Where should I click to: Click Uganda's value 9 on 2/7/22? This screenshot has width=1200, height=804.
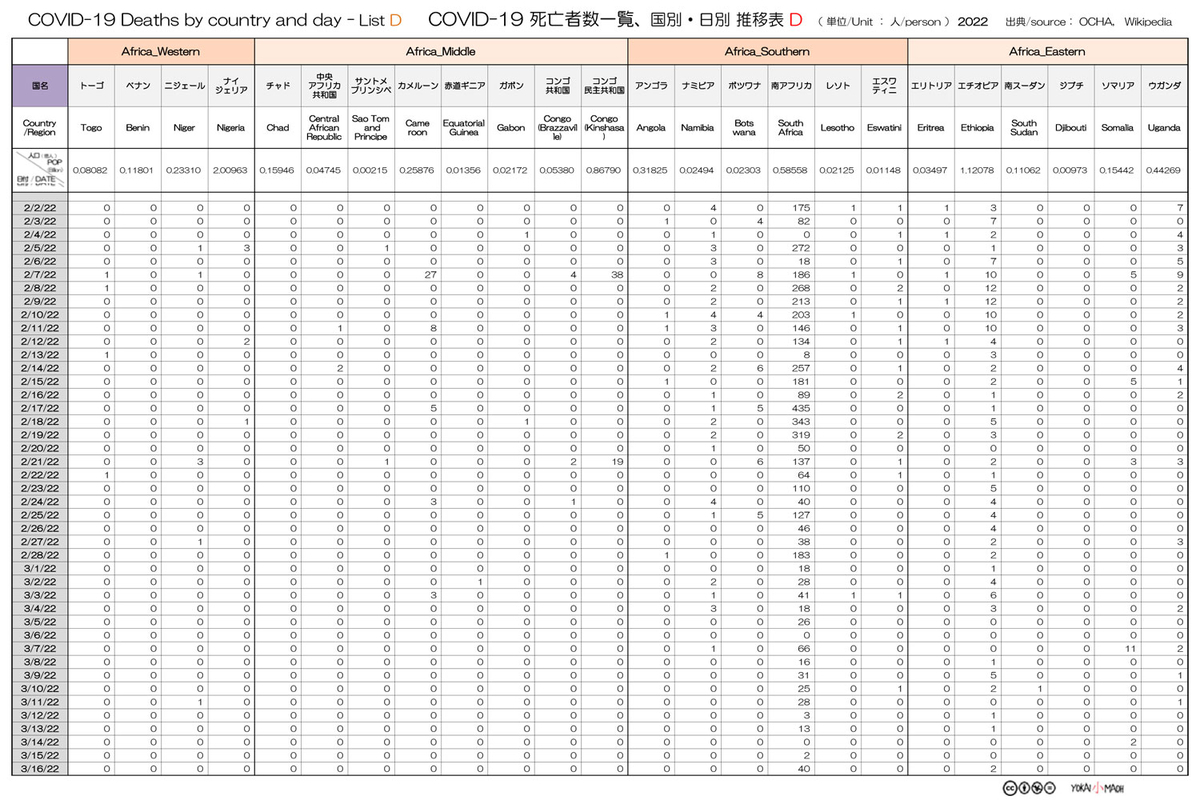1181,274
